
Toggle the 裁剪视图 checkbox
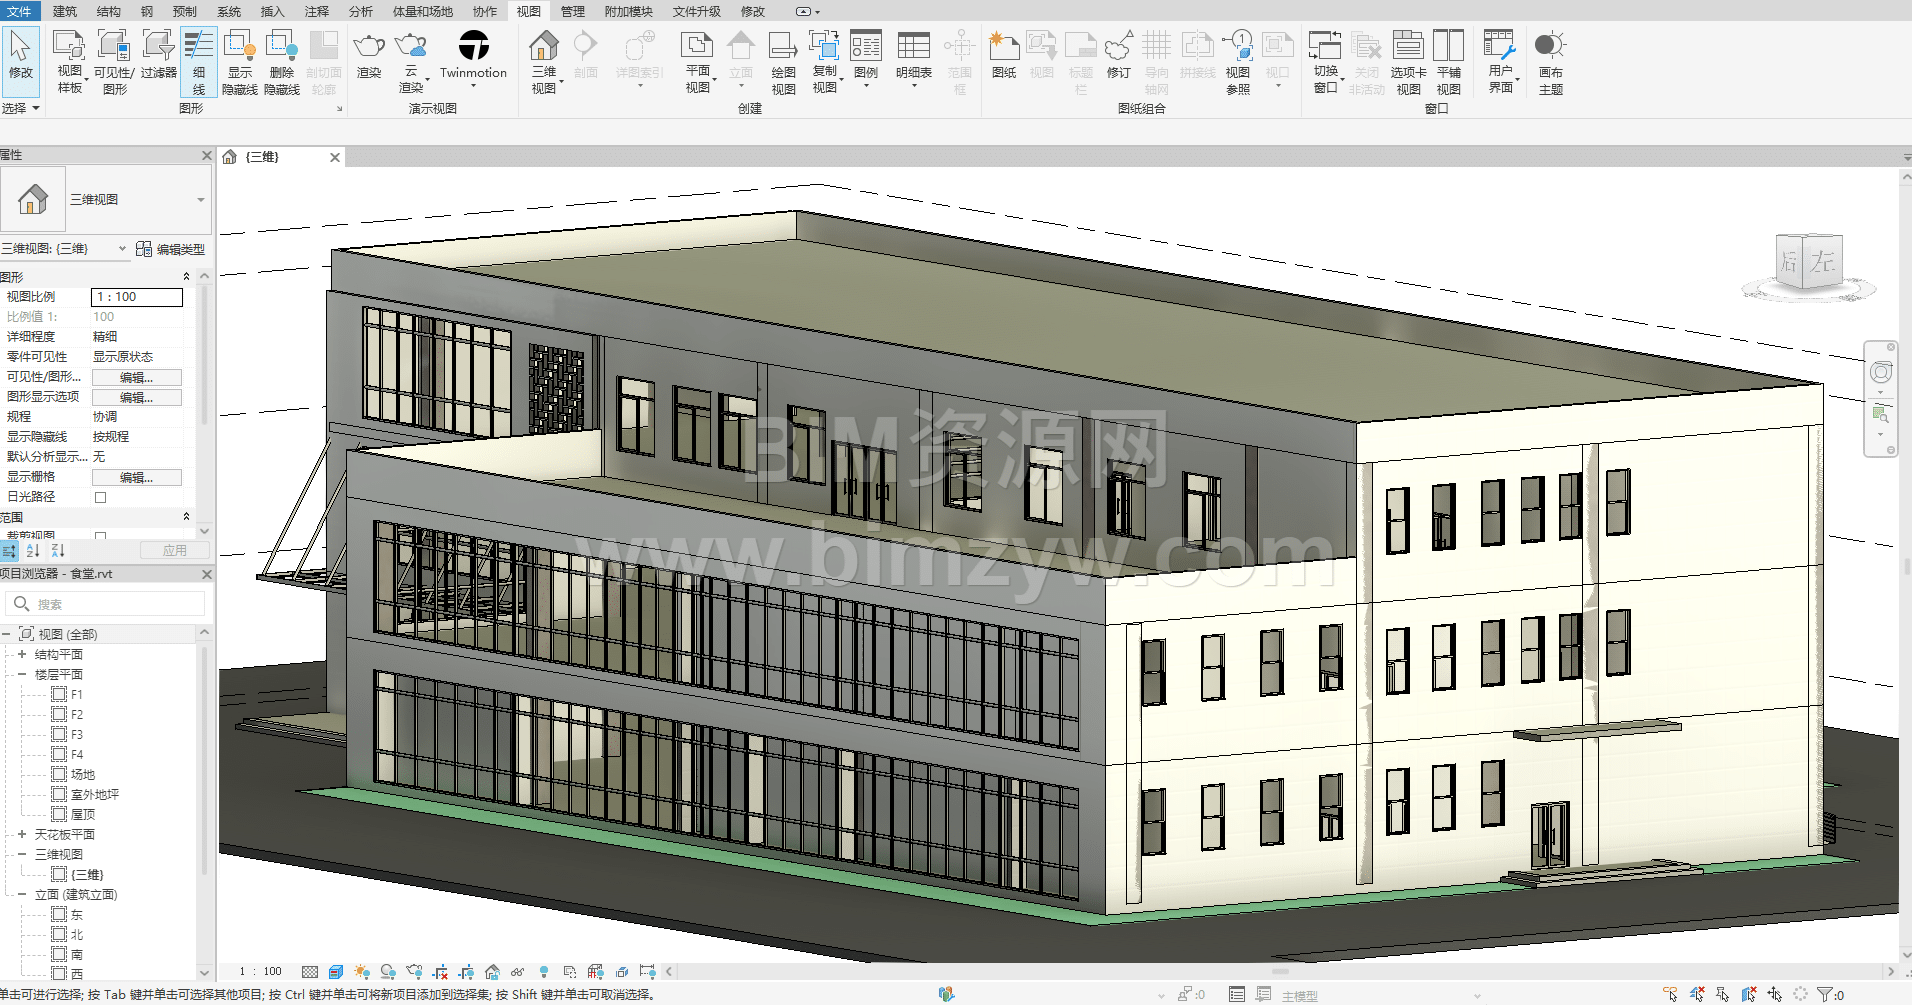pos(100,536)
